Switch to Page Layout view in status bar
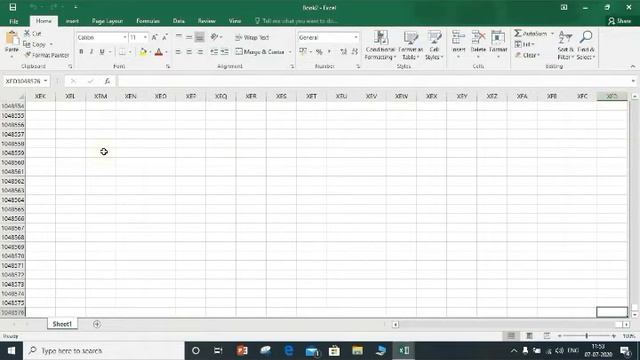This screenshot has width=640, height=360. (529, 336)
